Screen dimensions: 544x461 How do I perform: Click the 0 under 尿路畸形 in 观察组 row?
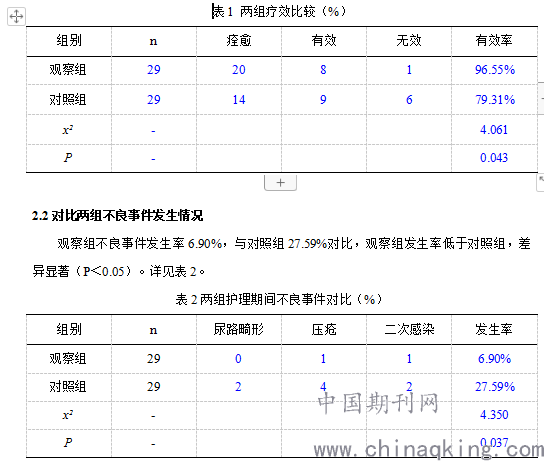[238, 359]
